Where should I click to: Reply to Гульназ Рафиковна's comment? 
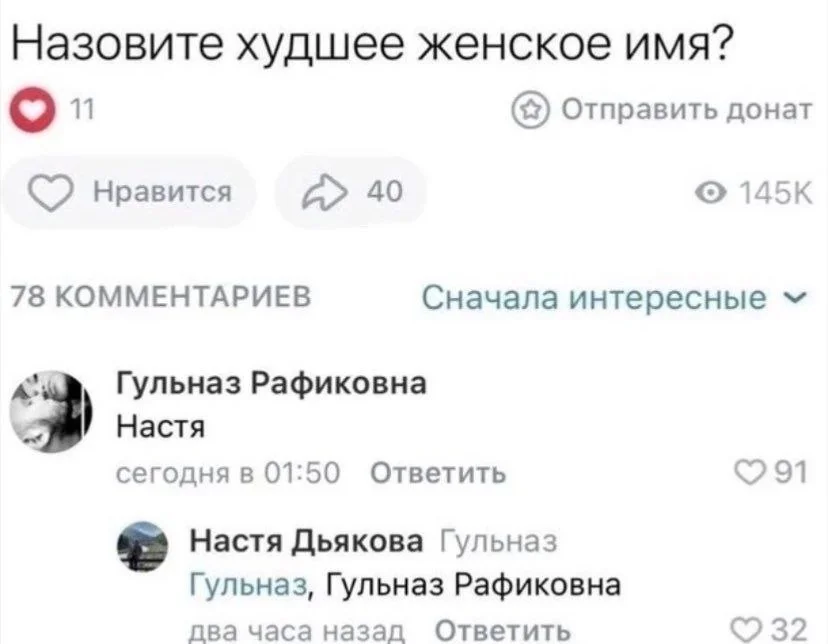point(438,473)
